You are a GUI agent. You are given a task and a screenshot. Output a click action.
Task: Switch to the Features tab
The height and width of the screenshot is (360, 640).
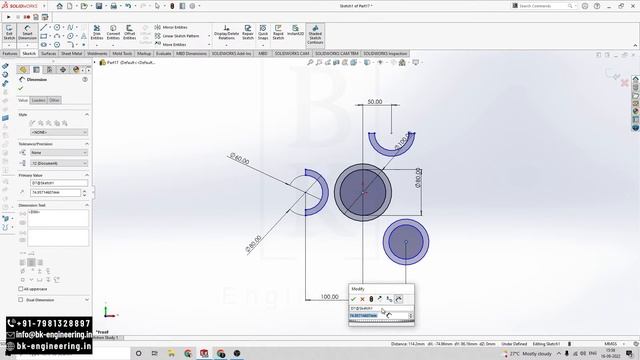tap(10, 53)
